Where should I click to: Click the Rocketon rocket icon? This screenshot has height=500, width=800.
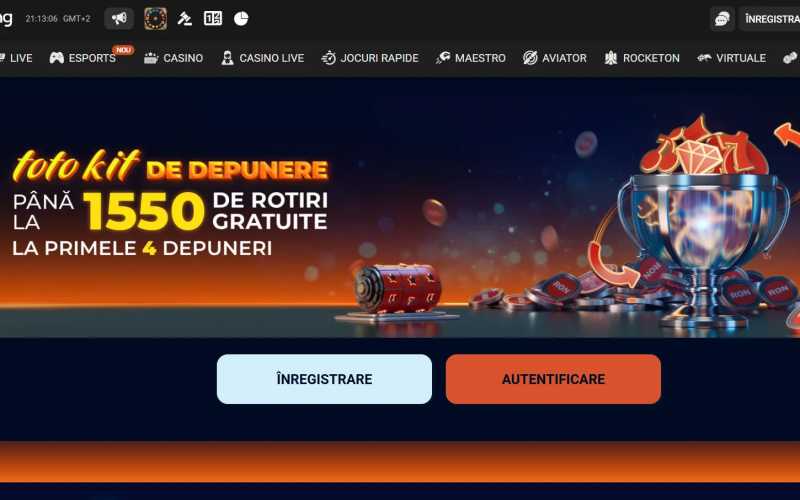click(x=611, y=58)
